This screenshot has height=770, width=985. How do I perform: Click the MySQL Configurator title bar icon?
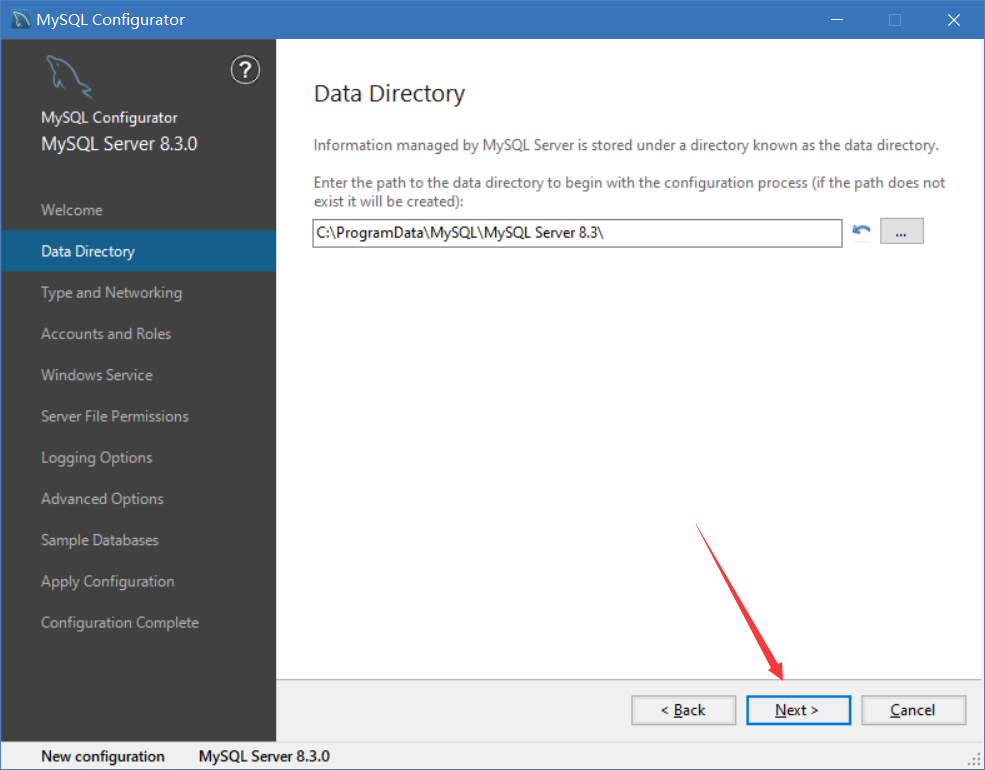(x=21, y=19)
